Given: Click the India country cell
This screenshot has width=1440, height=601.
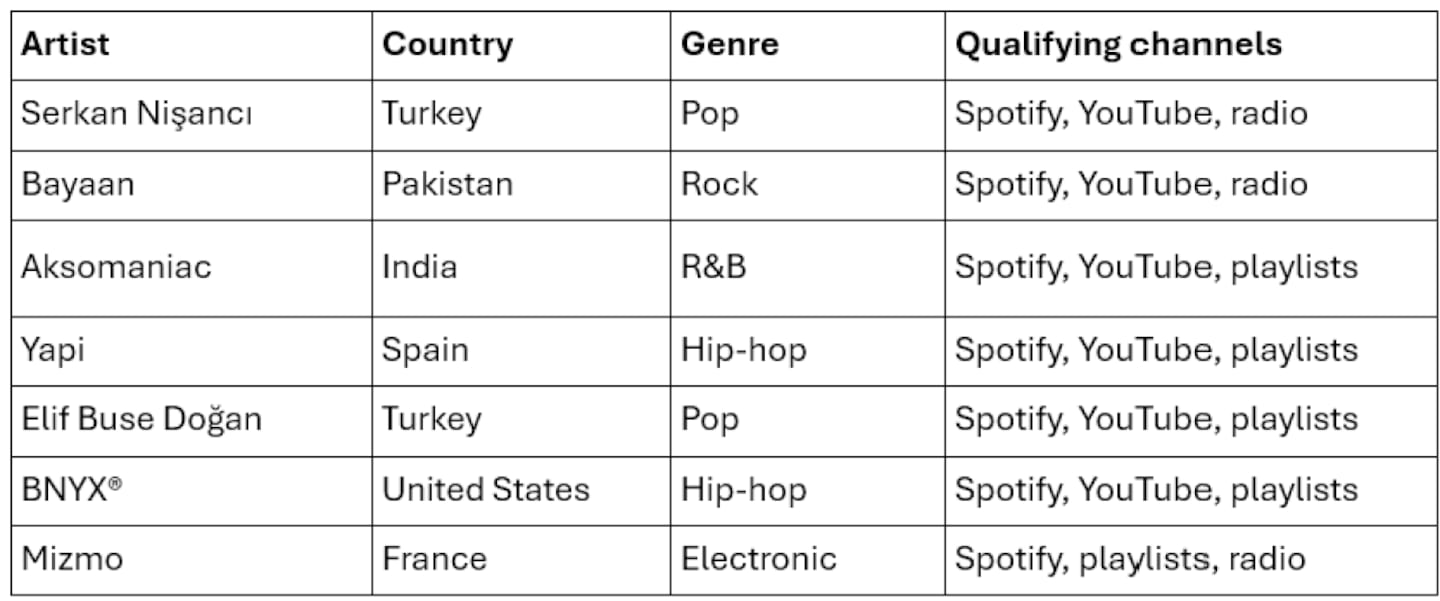Looking at the screenshot, I should 521,269.
